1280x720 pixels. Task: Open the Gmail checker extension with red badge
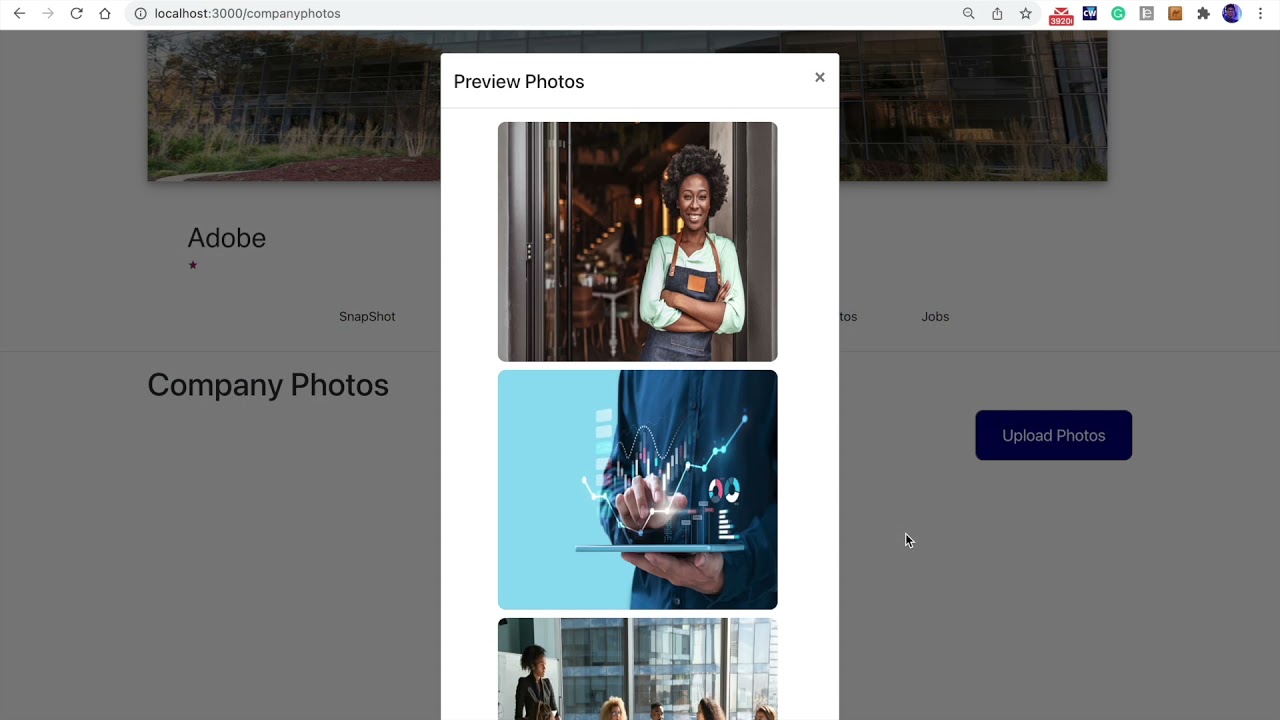coord(1061,14)
